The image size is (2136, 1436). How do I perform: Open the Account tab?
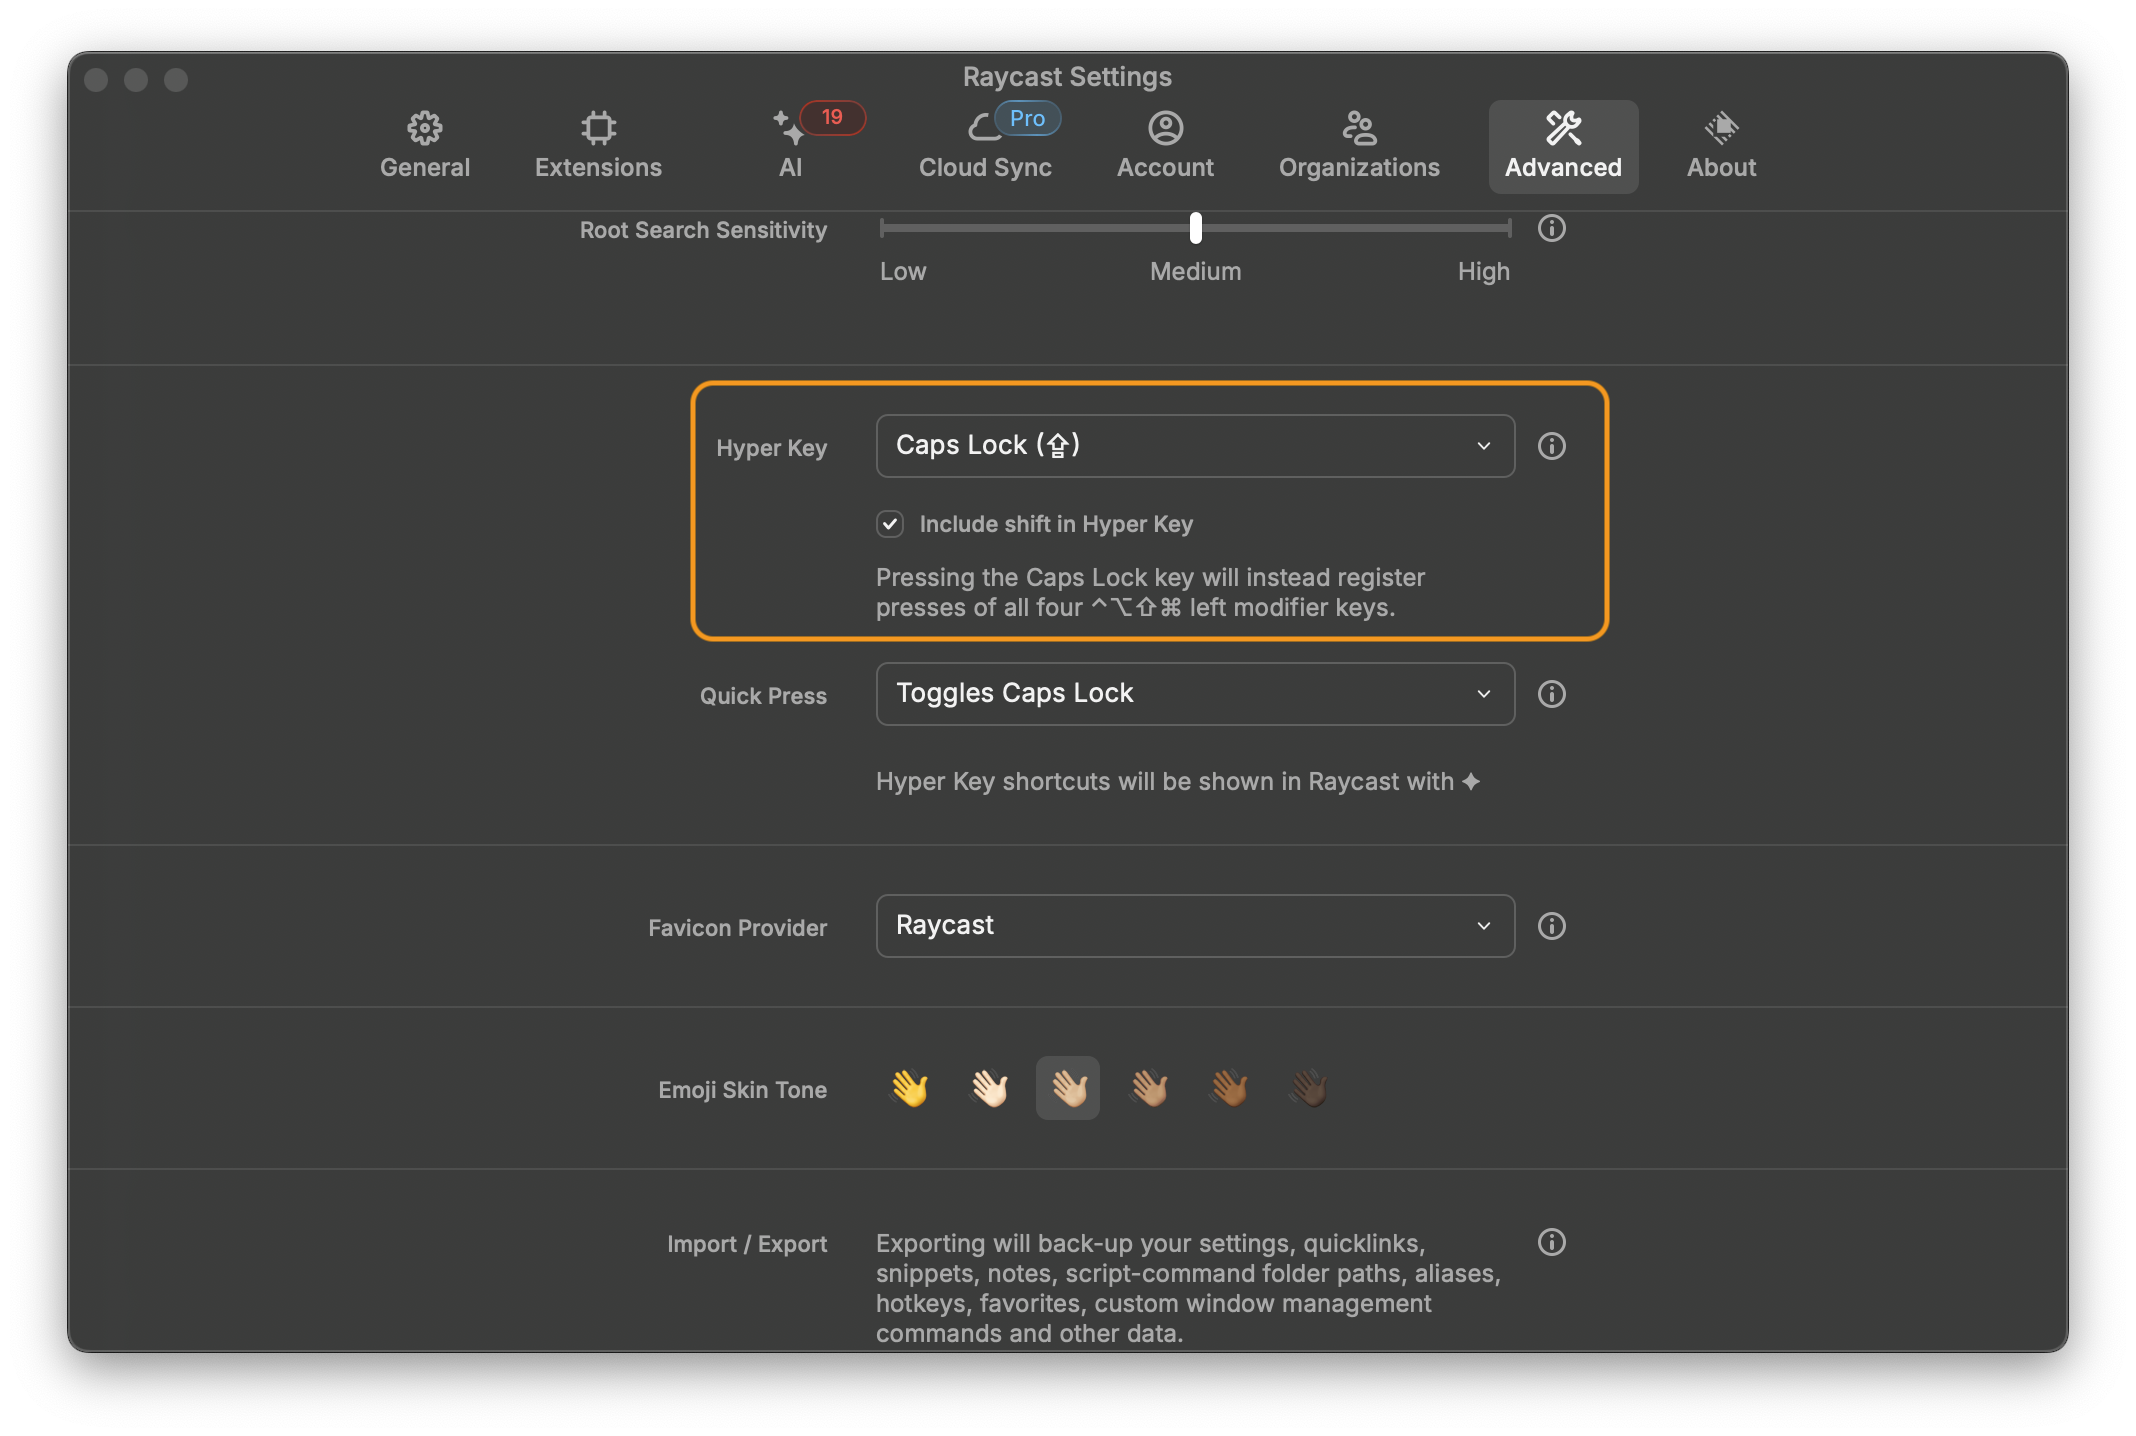pyautogui.click(x=1165, y=146)
